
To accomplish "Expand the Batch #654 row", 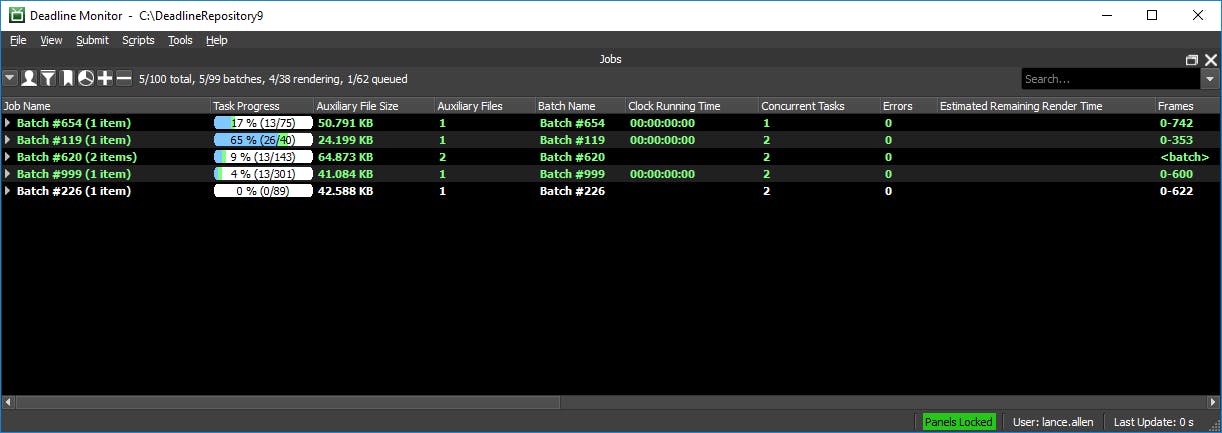I will pyautogui.click(x=8, y=123).
